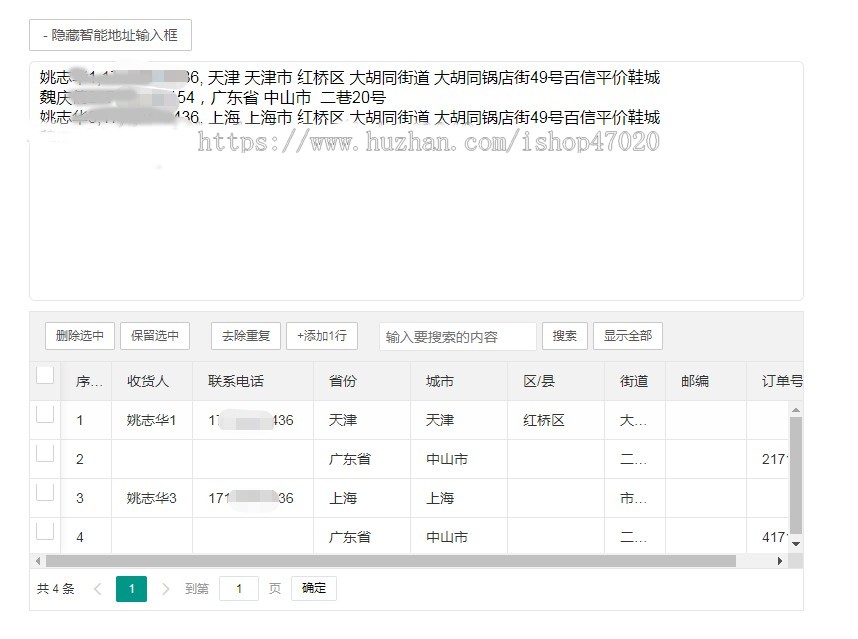This screenshot has width=858, height=639.
Task: Click the 中山市 city cell in row 2
Action: [x=459, y=459]
